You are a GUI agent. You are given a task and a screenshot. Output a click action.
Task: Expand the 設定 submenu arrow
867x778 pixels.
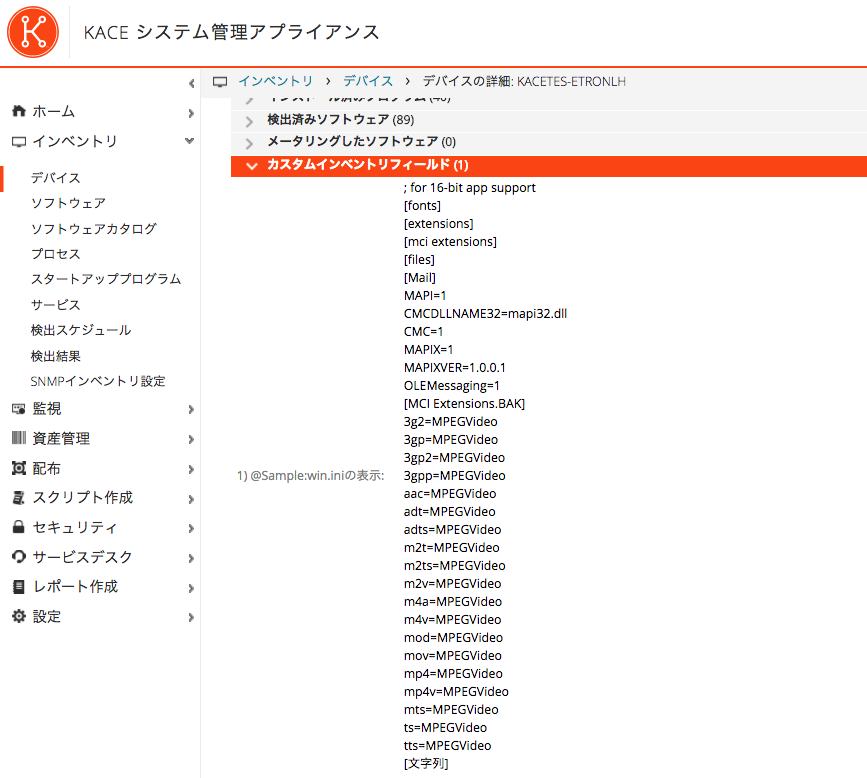191,618
